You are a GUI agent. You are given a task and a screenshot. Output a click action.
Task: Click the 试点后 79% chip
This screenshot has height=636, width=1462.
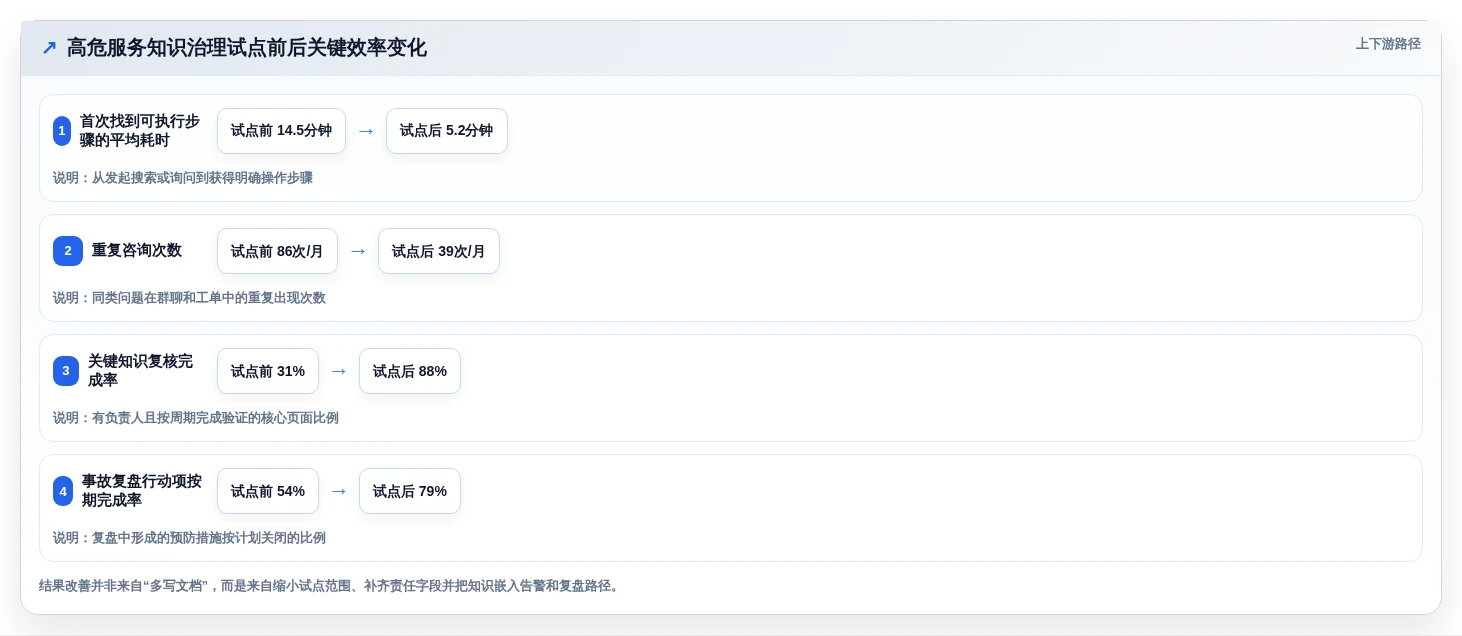[x=410, y=491]
